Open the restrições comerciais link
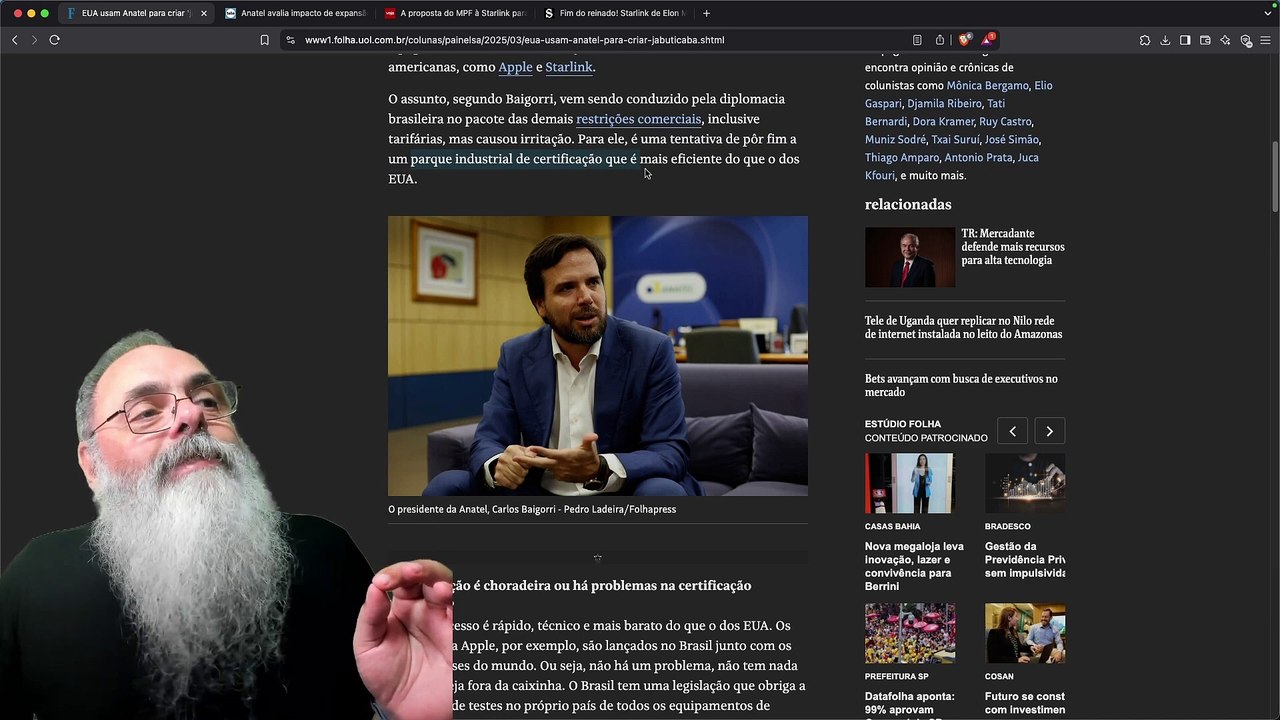 pyautogui.click(x=638, y=119)
